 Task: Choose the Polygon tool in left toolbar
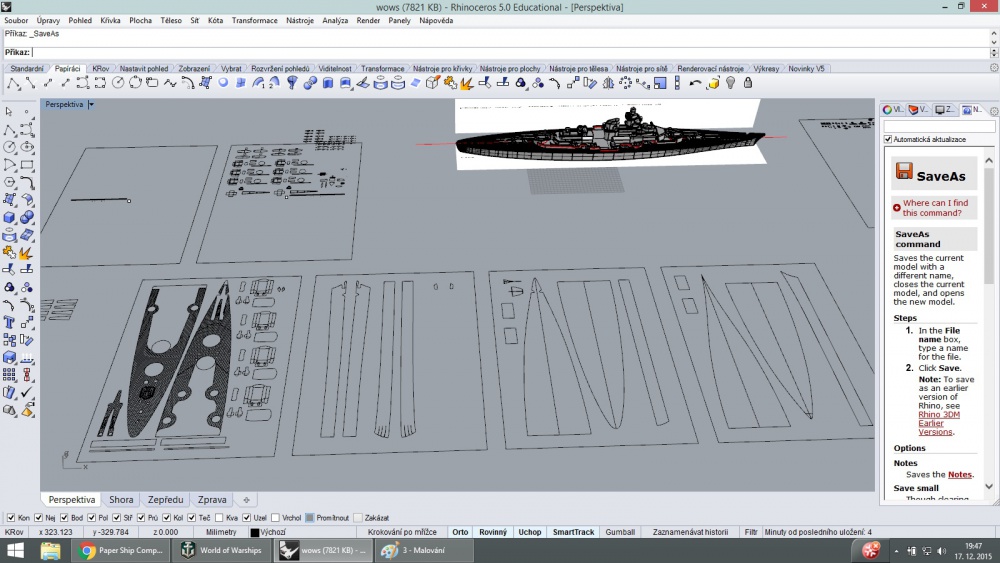(x=9, y=182)
